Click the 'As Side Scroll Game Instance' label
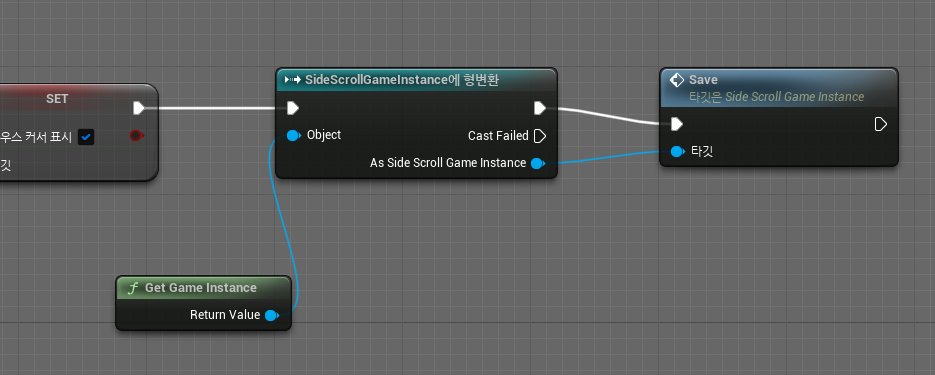The width and height of the screenshot is (935, 375). 448,163
